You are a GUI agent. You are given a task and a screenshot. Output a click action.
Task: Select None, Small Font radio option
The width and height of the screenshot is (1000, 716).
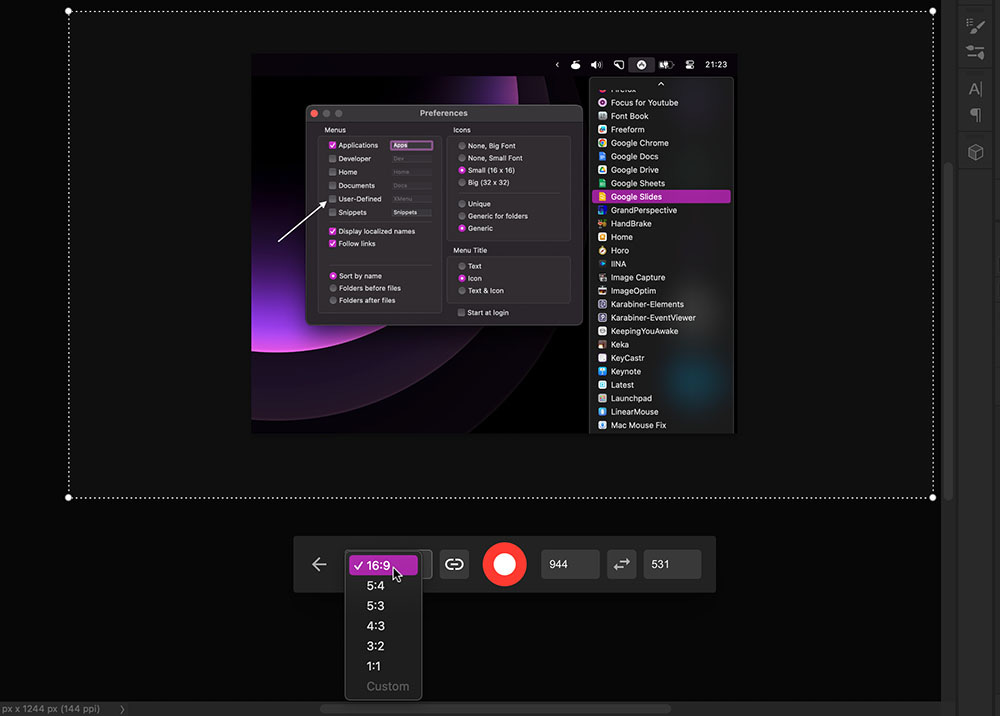[x=462, y=158]
